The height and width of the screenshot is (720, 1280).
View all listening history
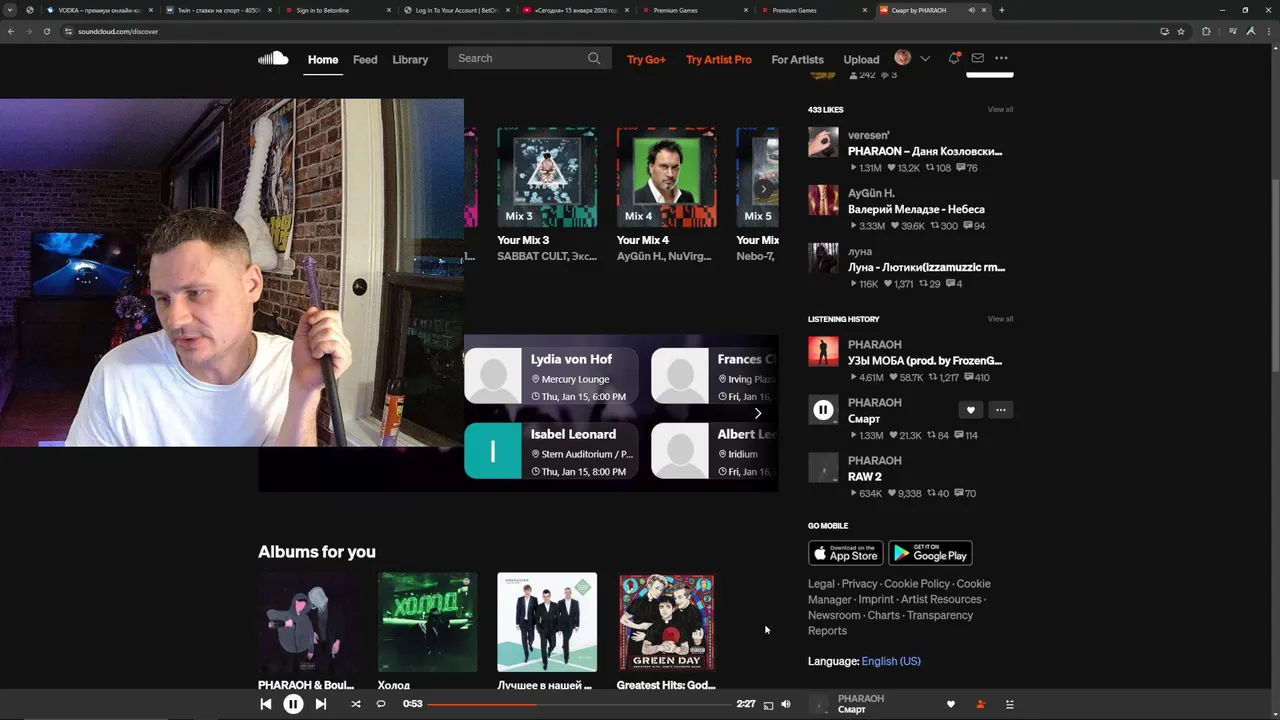1000,319
